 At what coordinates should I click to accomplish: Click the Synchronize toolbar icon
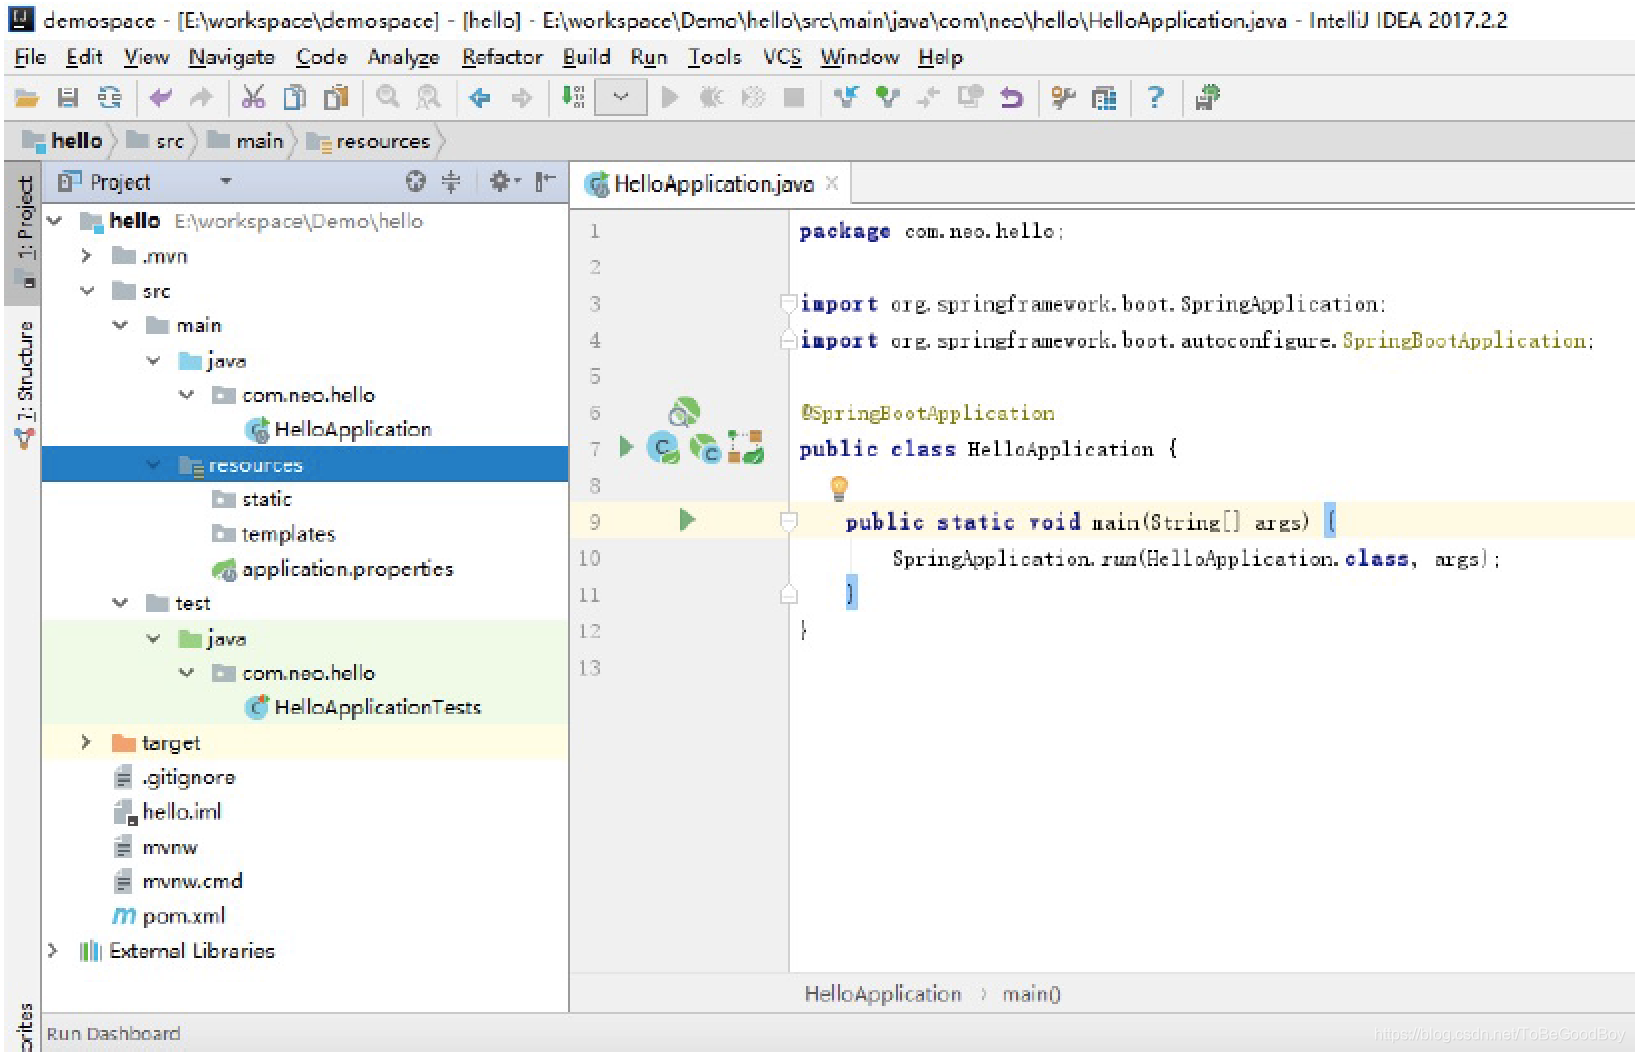coord(109,98)
